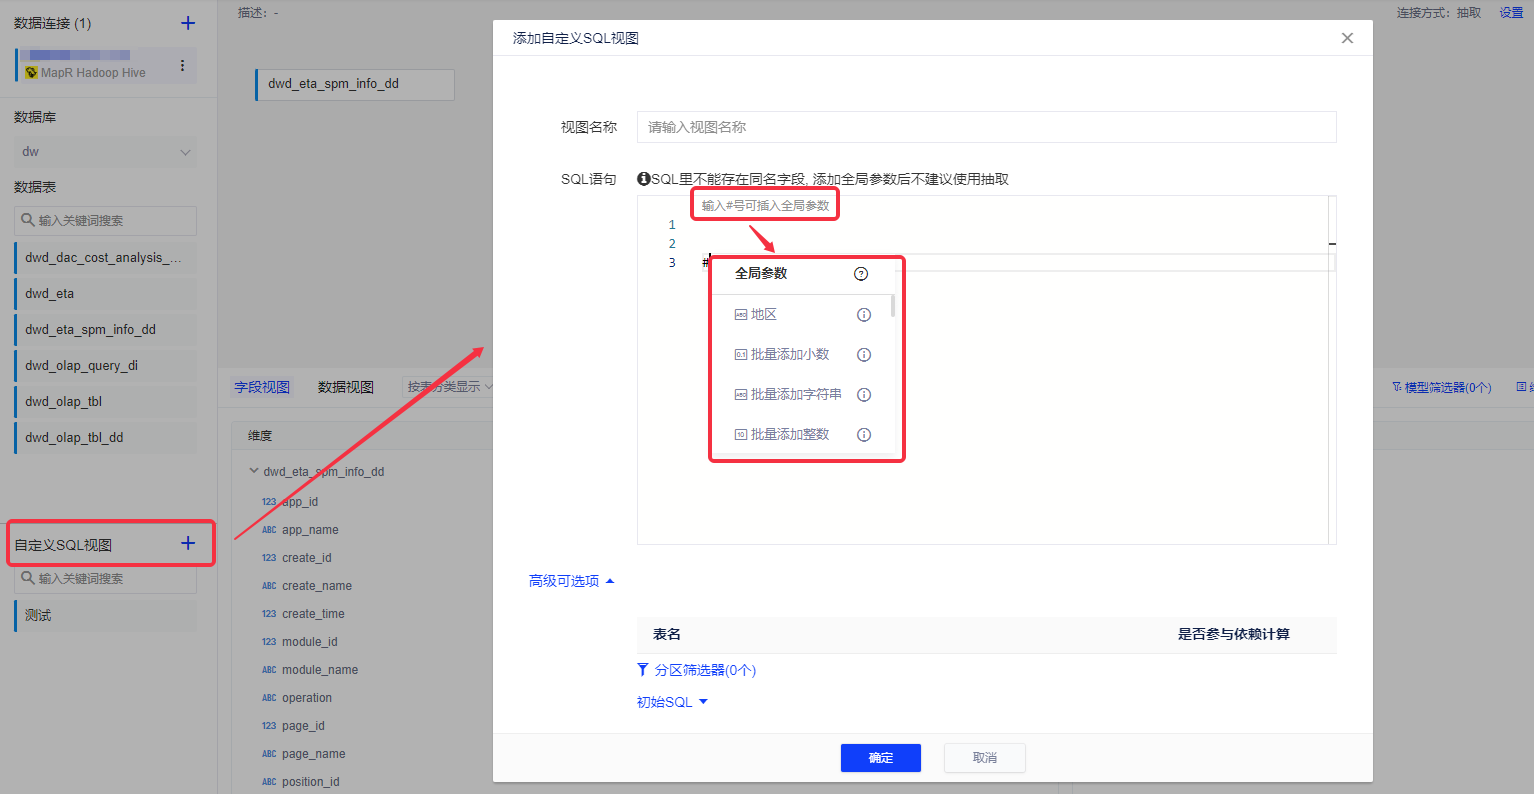
Task: Click the 确定 button
Action: [880, 758]
